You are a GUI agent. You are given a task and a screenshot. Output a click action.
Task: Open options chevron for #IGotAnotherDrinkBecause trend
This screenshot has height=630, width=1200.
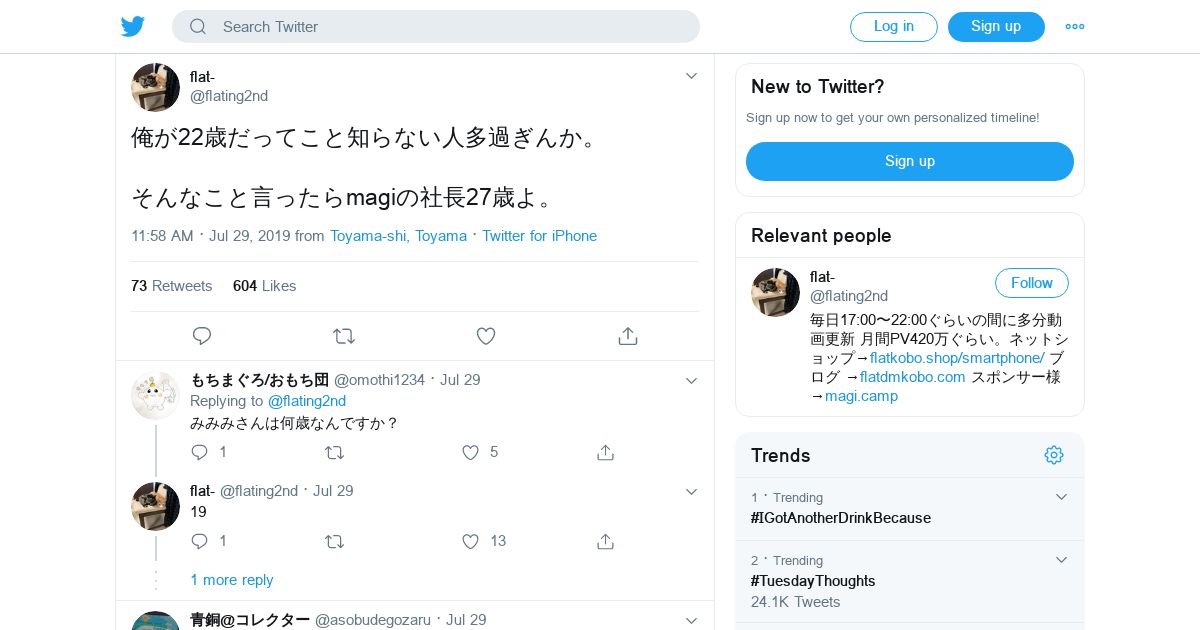point(1062,497)
